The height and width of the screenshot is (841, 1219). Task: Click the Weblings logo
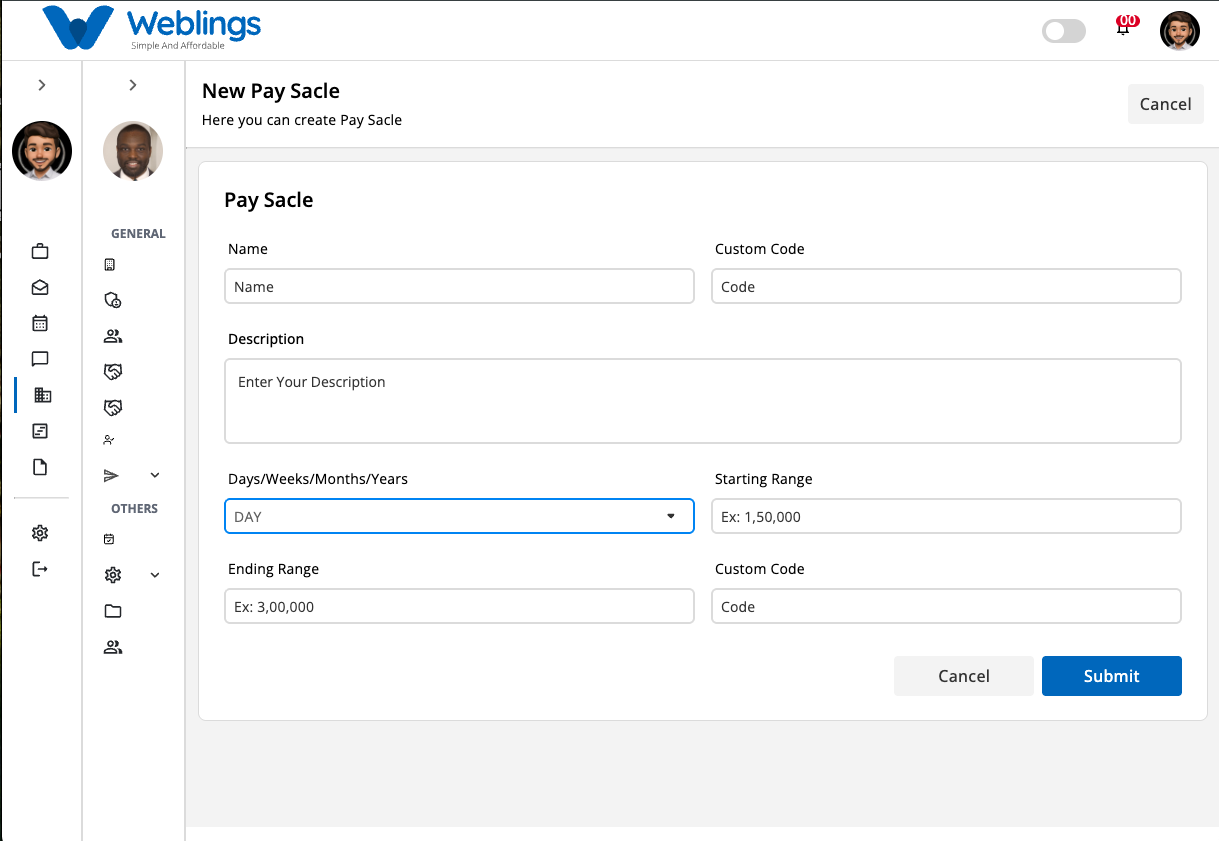(x=151, y=28)
